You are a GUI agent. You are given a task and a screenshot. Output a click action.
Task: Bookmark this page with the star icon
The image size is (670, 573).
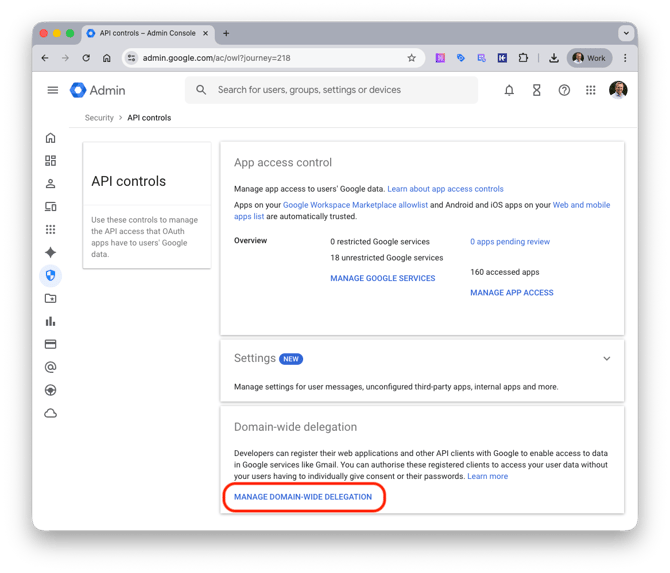(411, 58)
